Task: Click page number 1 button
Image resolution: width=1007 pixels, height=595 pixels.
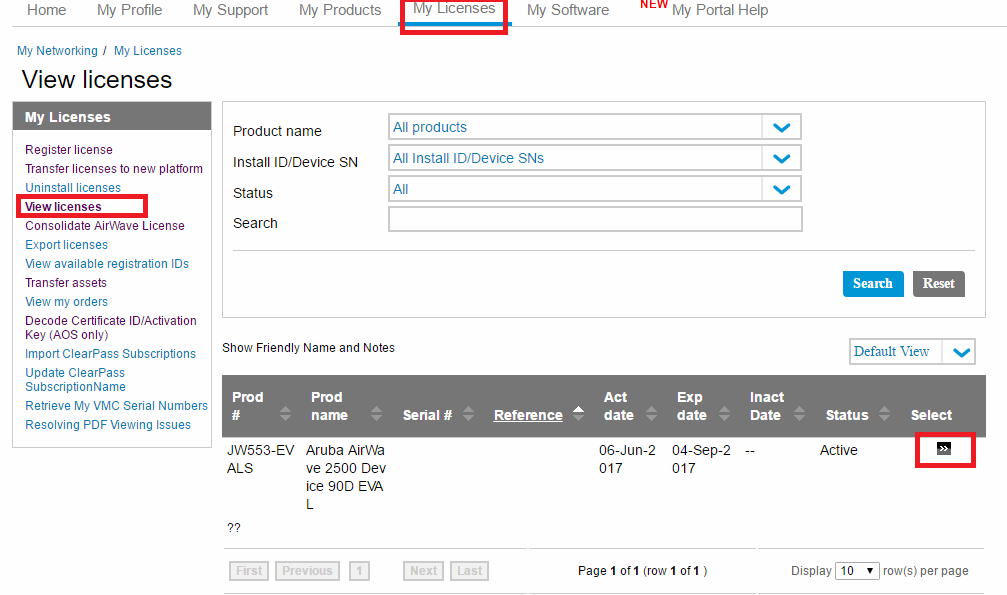Action: pos(359,571)
